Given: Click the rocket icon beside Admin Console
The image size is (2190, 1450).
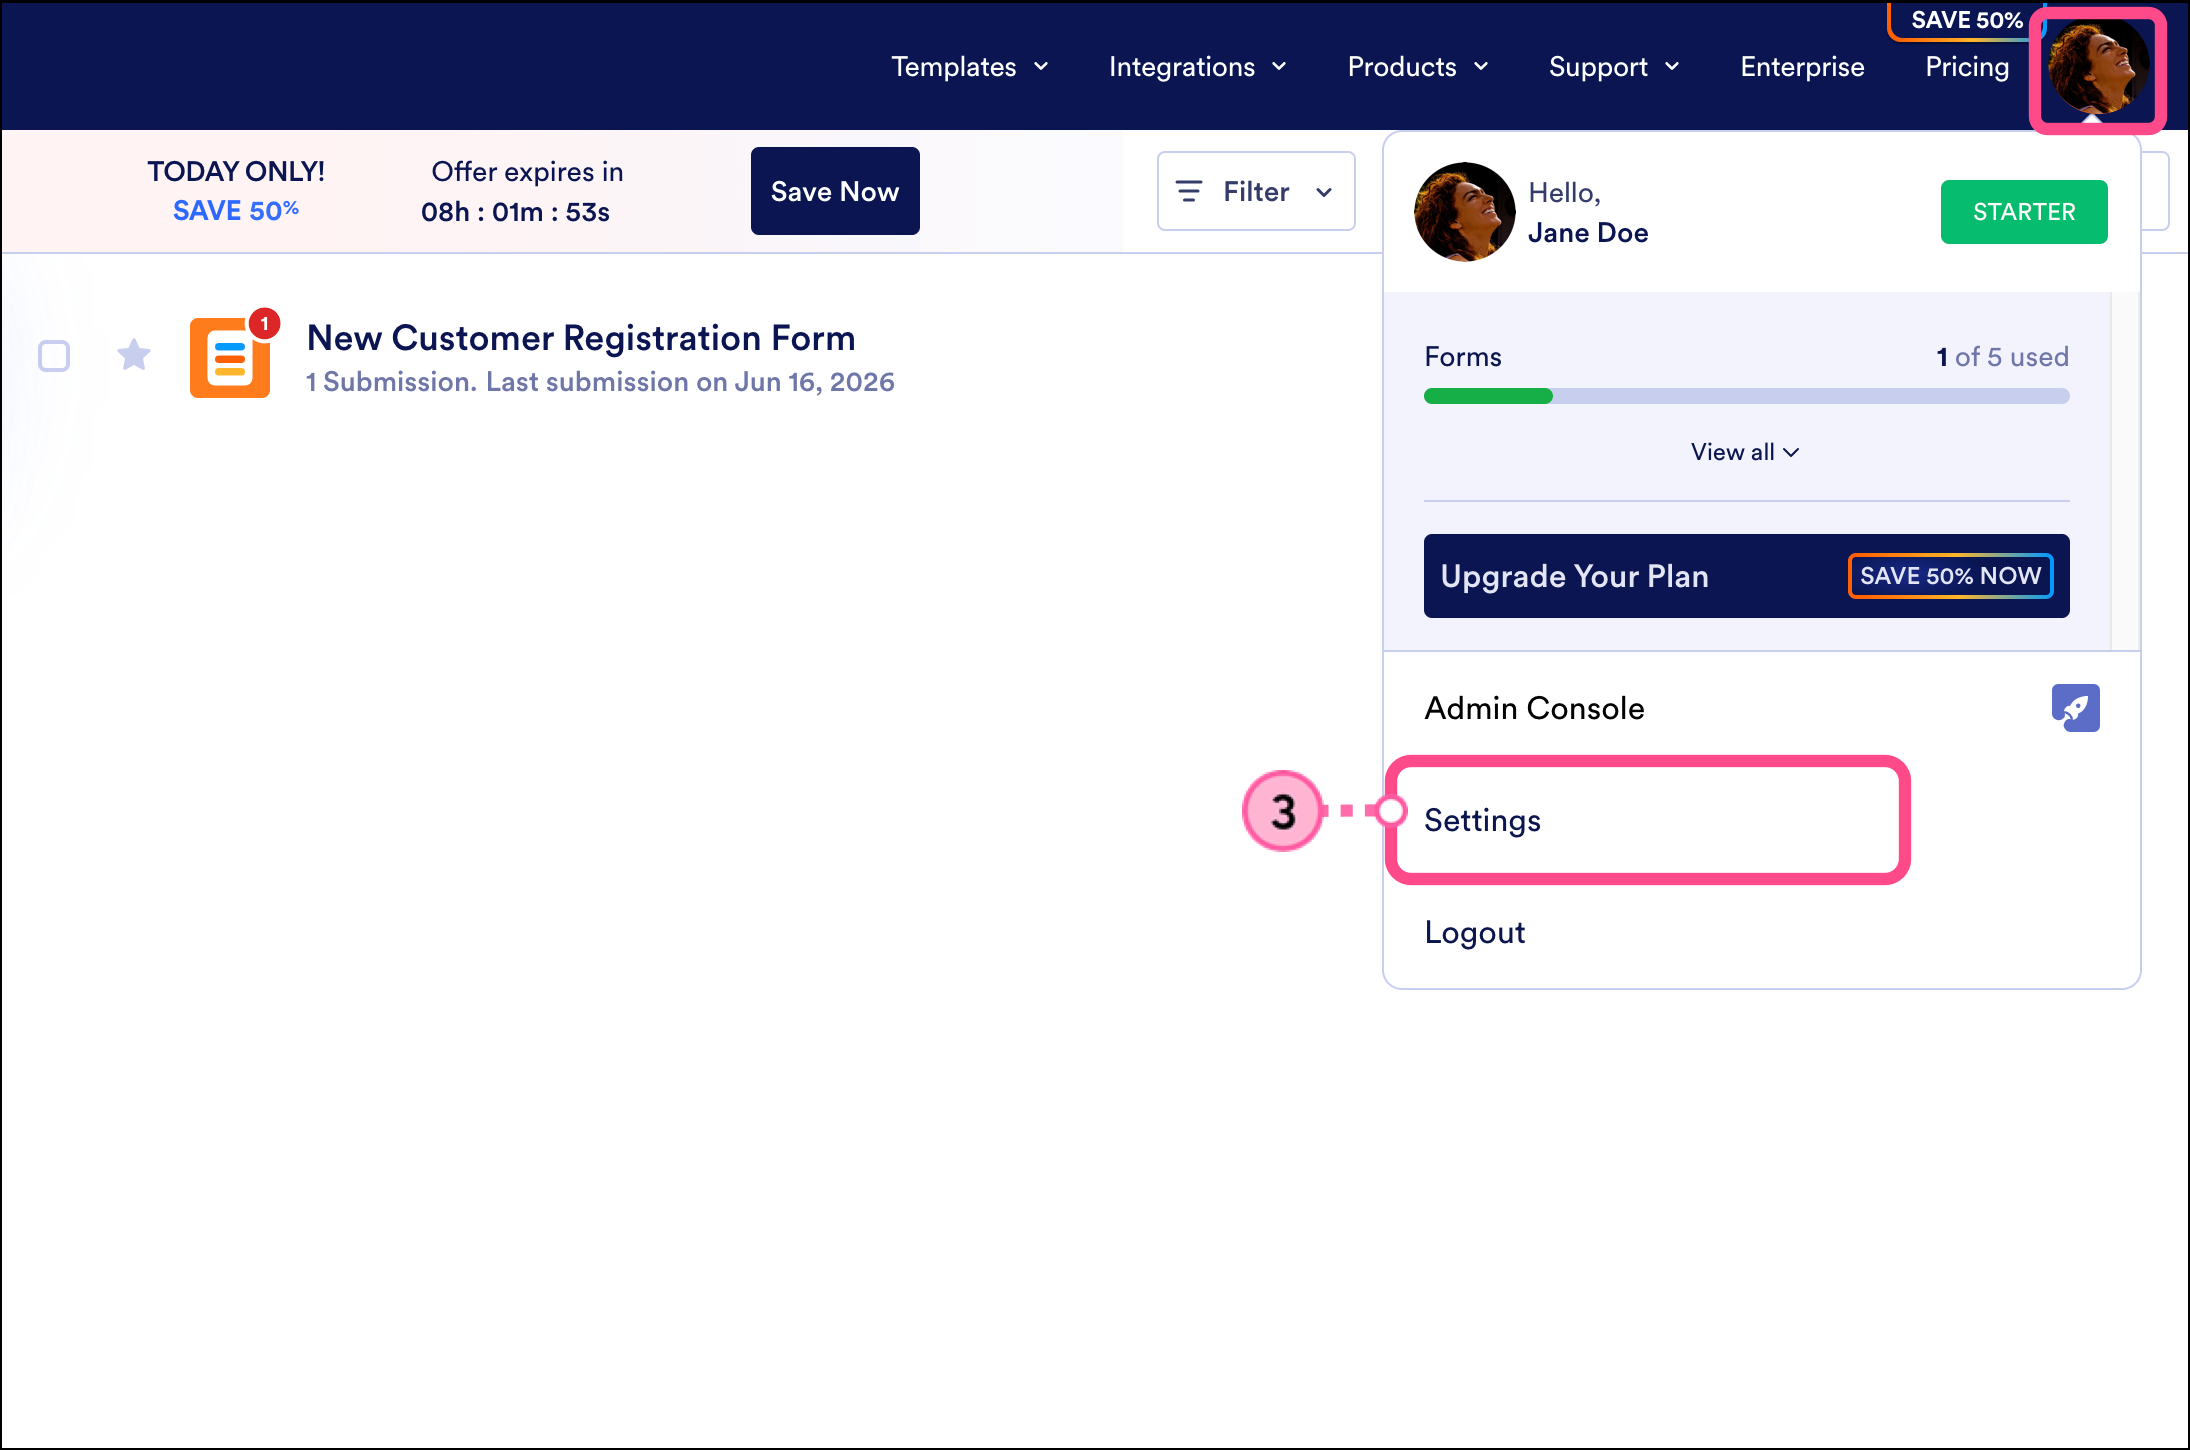Looking at the screenshot, I should [x=2076, y=708].
